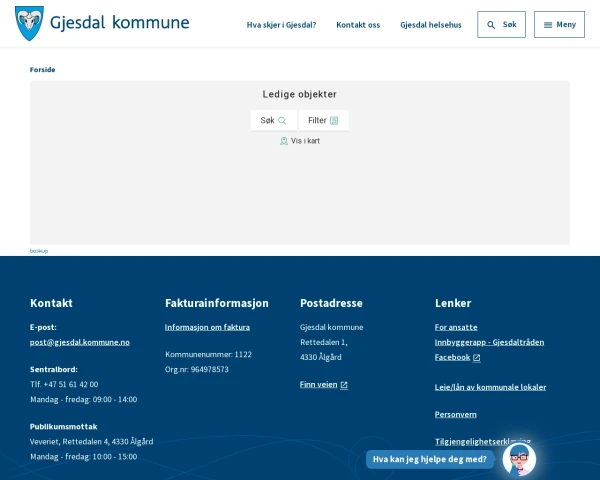Go to Hva skjer i Gjesdal?
600x480 pixels.
coord(281,25)
